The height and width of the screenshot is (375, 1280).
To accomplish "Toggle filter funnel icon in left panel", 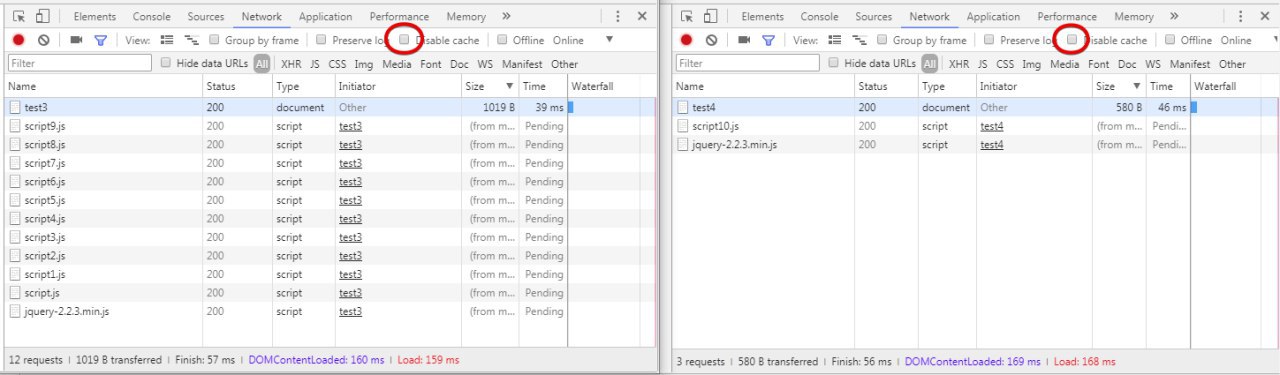I will coord(100,40).
